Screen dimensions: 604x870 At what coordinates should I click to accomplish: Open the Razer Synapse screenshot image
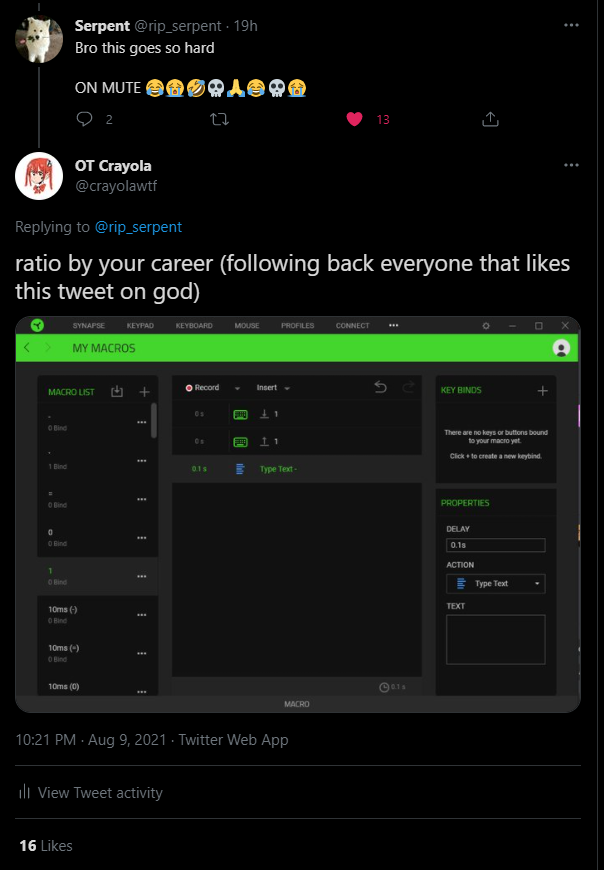[298, 514]
